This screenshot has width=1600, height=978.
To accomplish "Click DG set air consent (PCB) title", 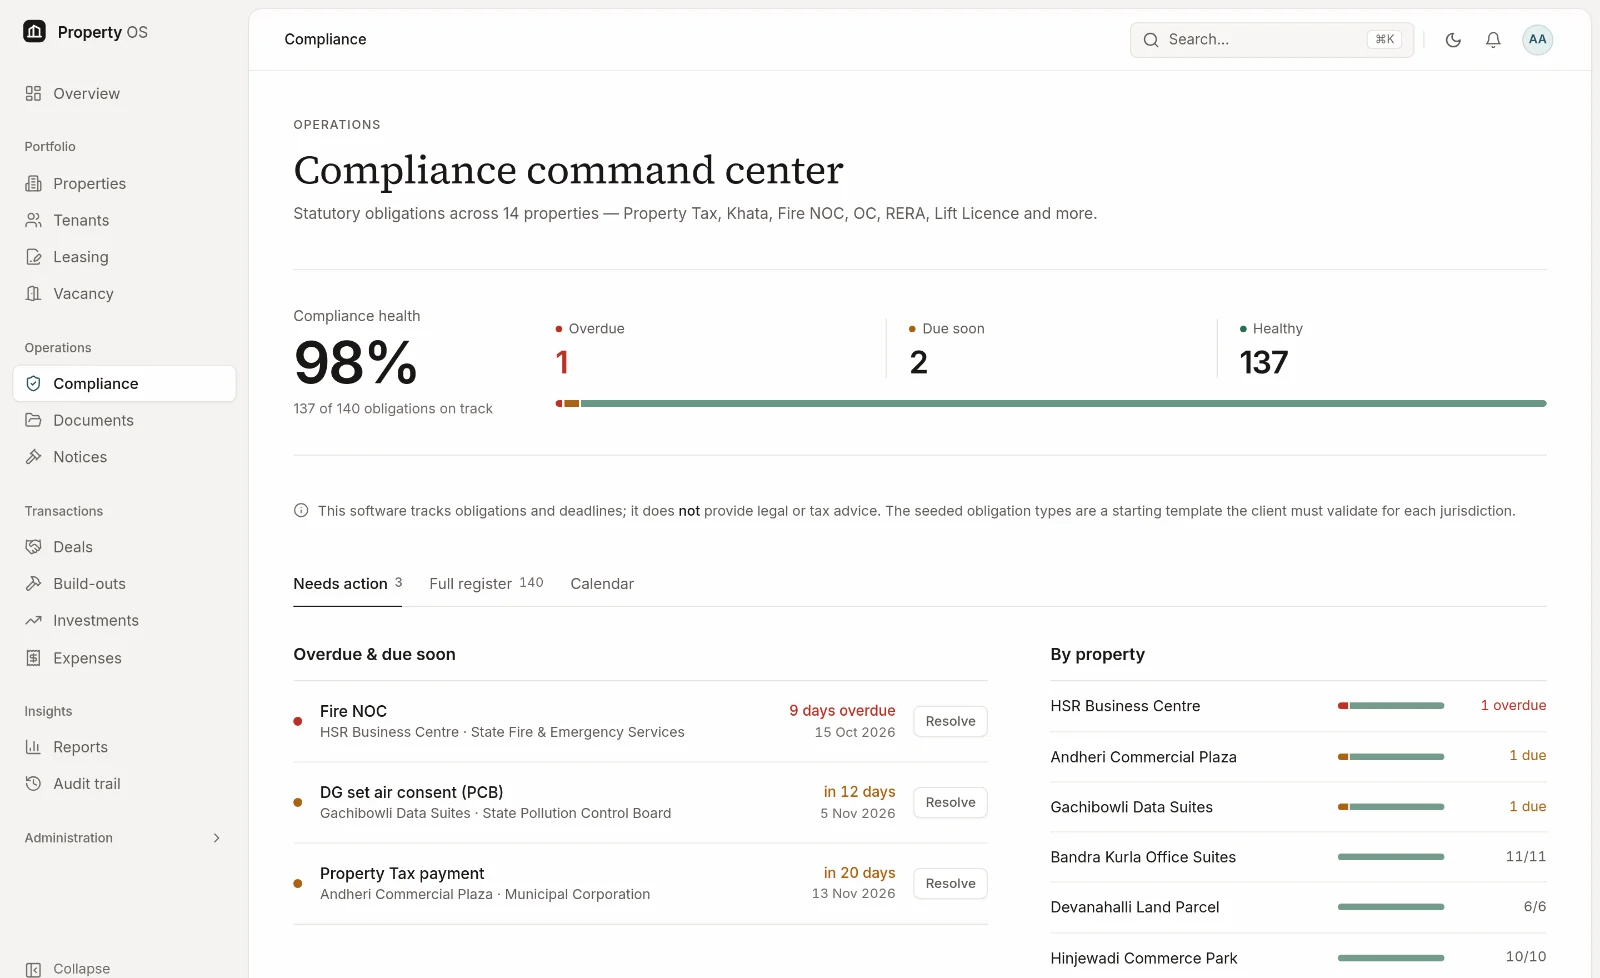I will coord(411,792).
